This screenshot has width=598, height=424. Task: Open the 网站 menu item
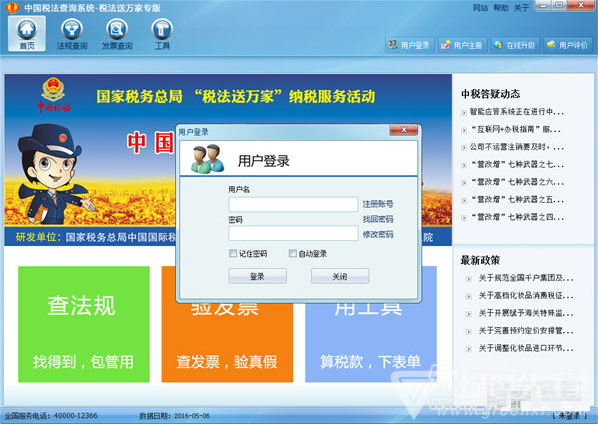point(480,8)
